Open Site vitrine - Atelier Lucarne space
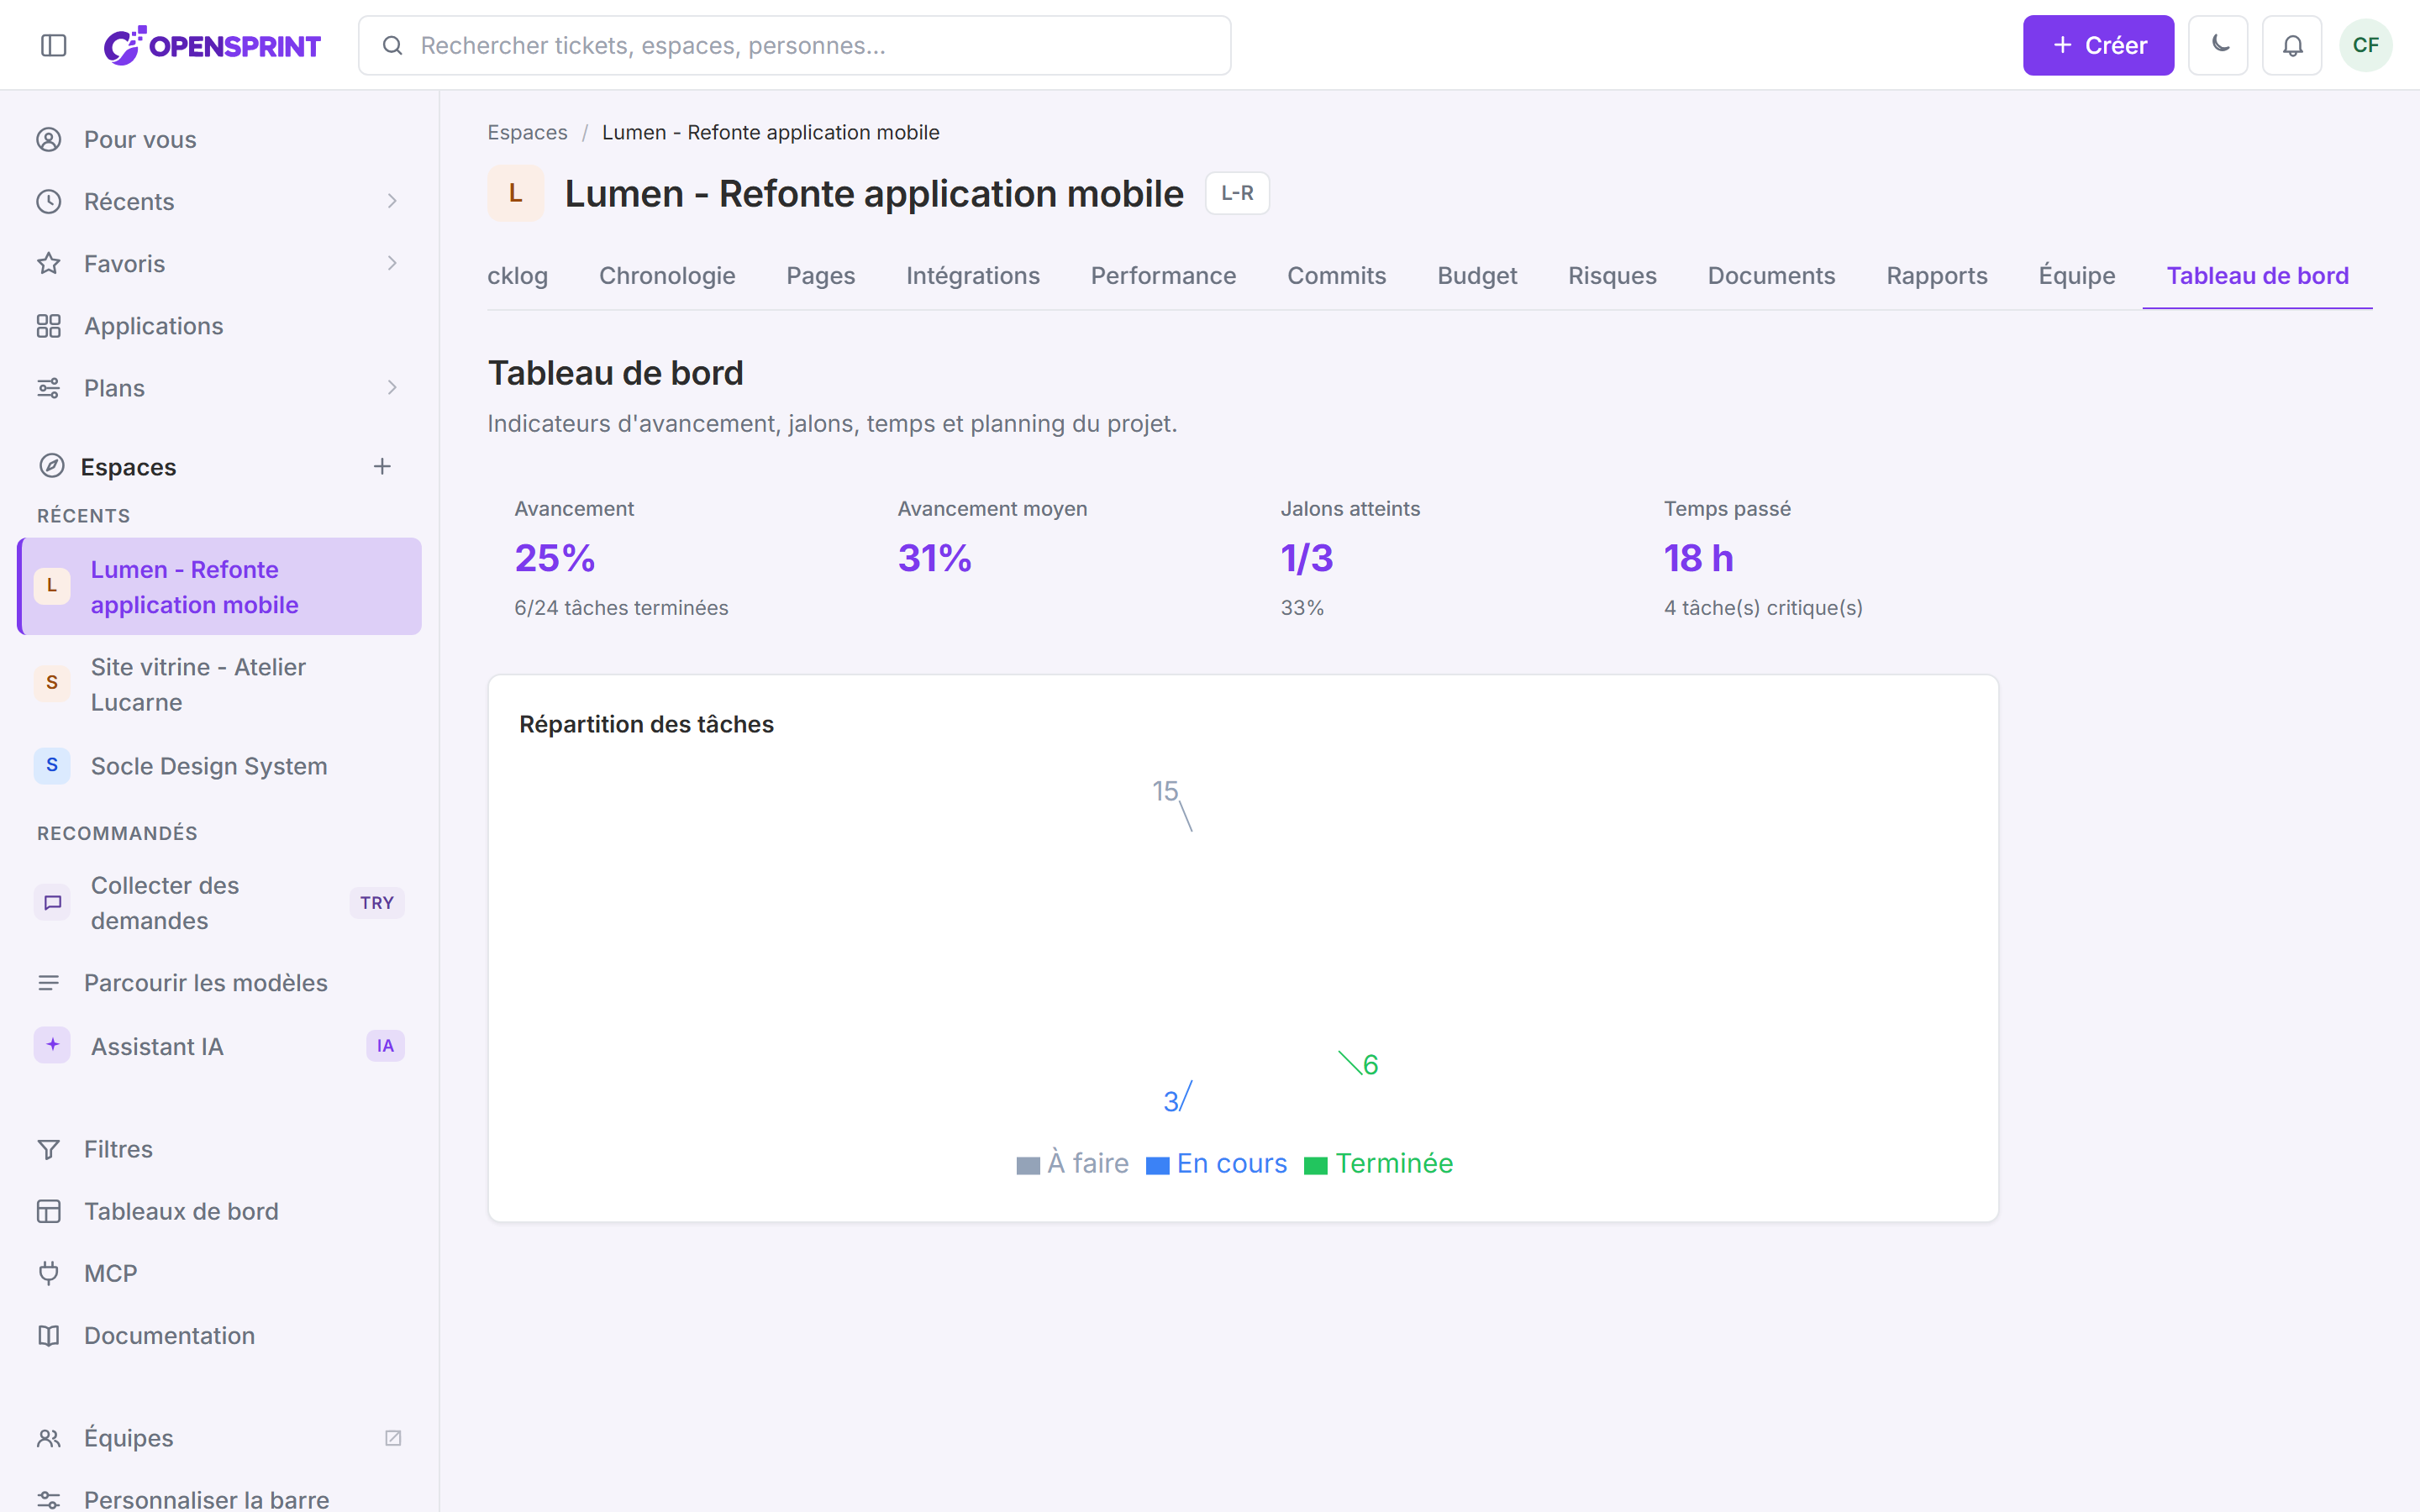The width and height of the screenshot is (2420, 1512). 219,685
